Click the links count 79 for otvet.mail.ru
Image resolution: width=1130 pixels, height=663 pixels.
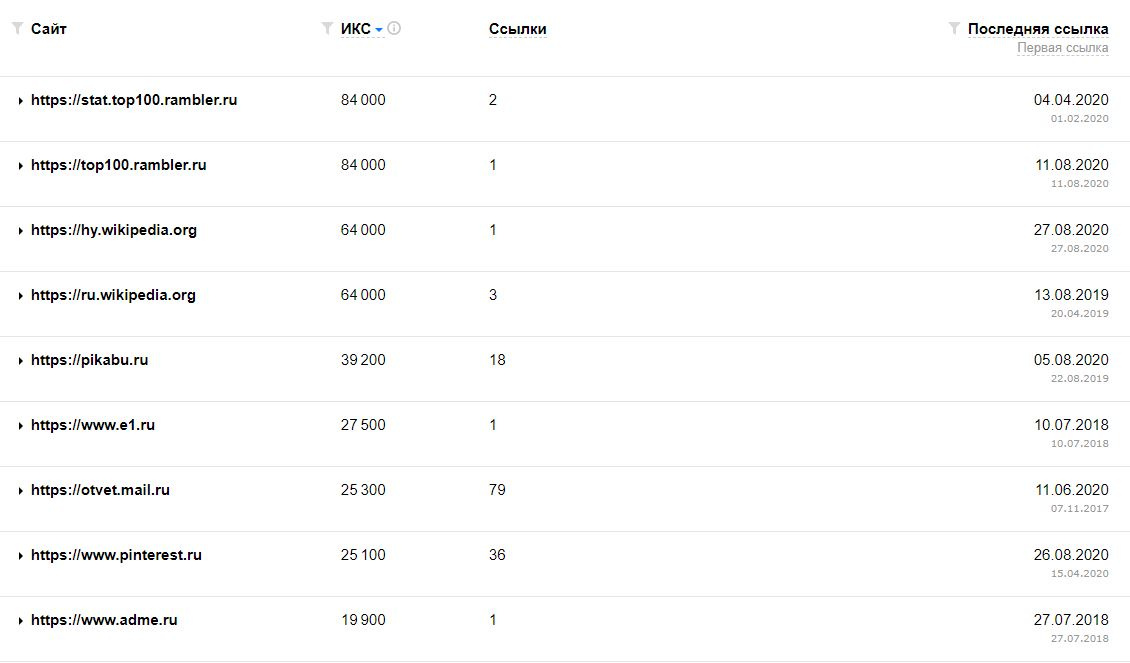[x=497, y=490]
